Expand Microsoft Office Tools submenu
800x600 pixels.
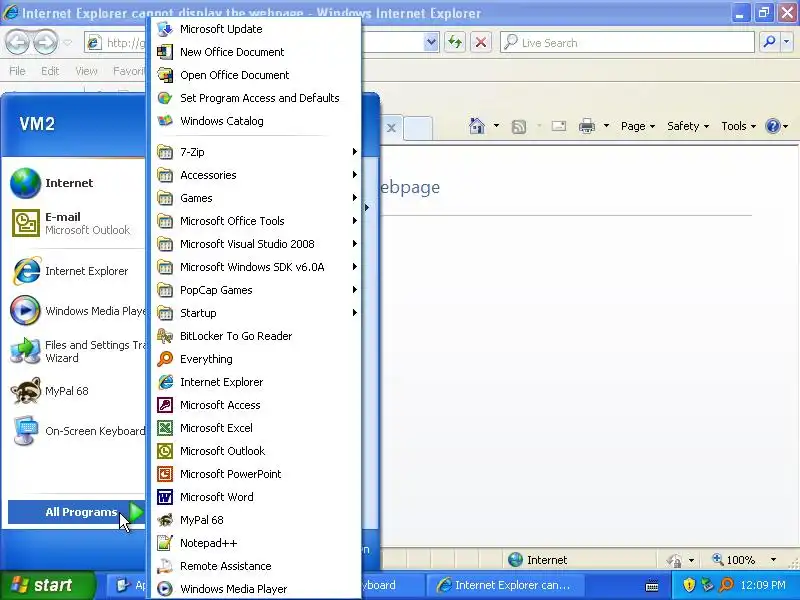pyautogui.click(x=256, y=220)
